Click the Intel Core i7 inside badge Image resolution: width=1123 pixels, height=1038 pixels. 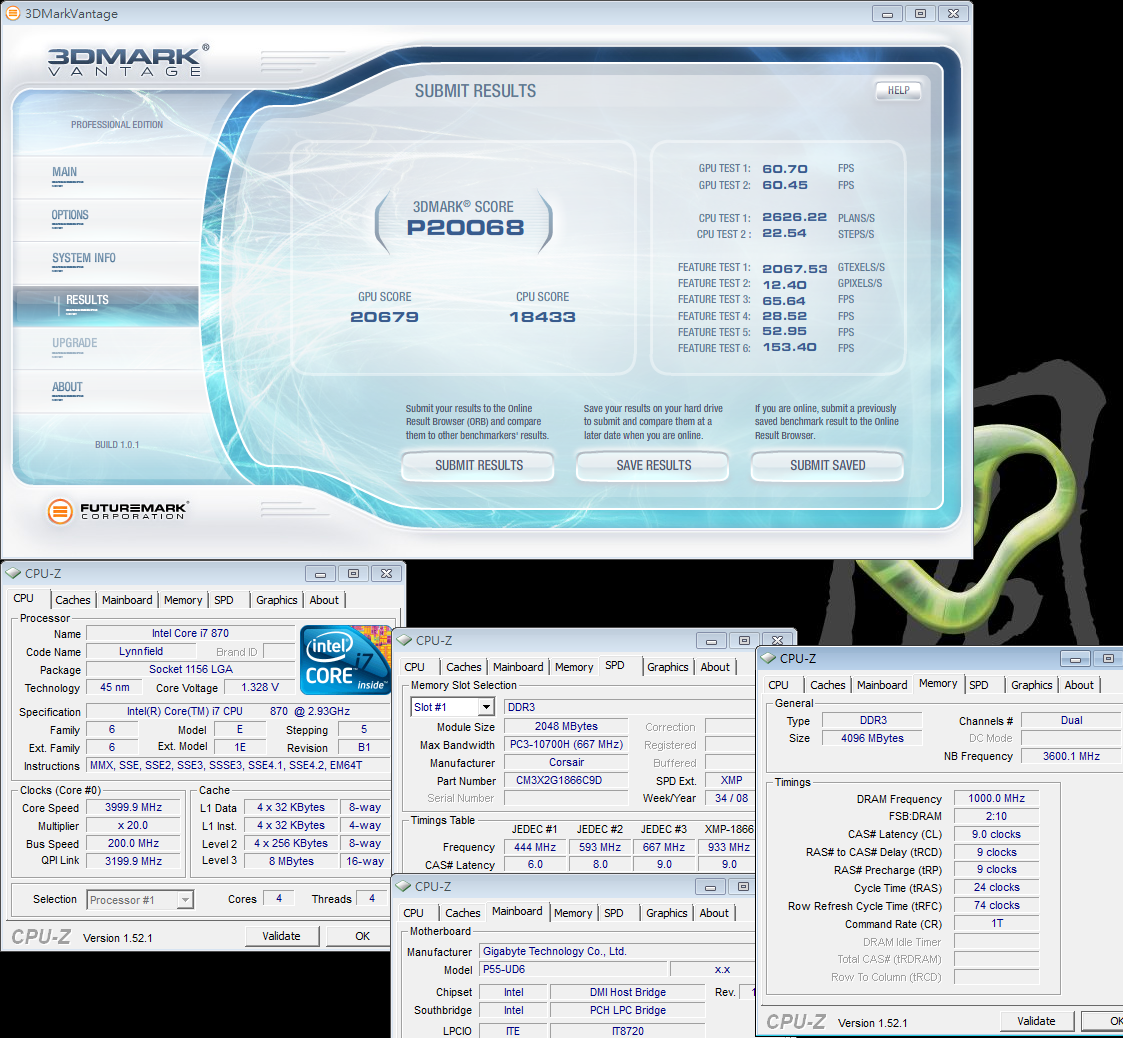[x=346, y=660]
